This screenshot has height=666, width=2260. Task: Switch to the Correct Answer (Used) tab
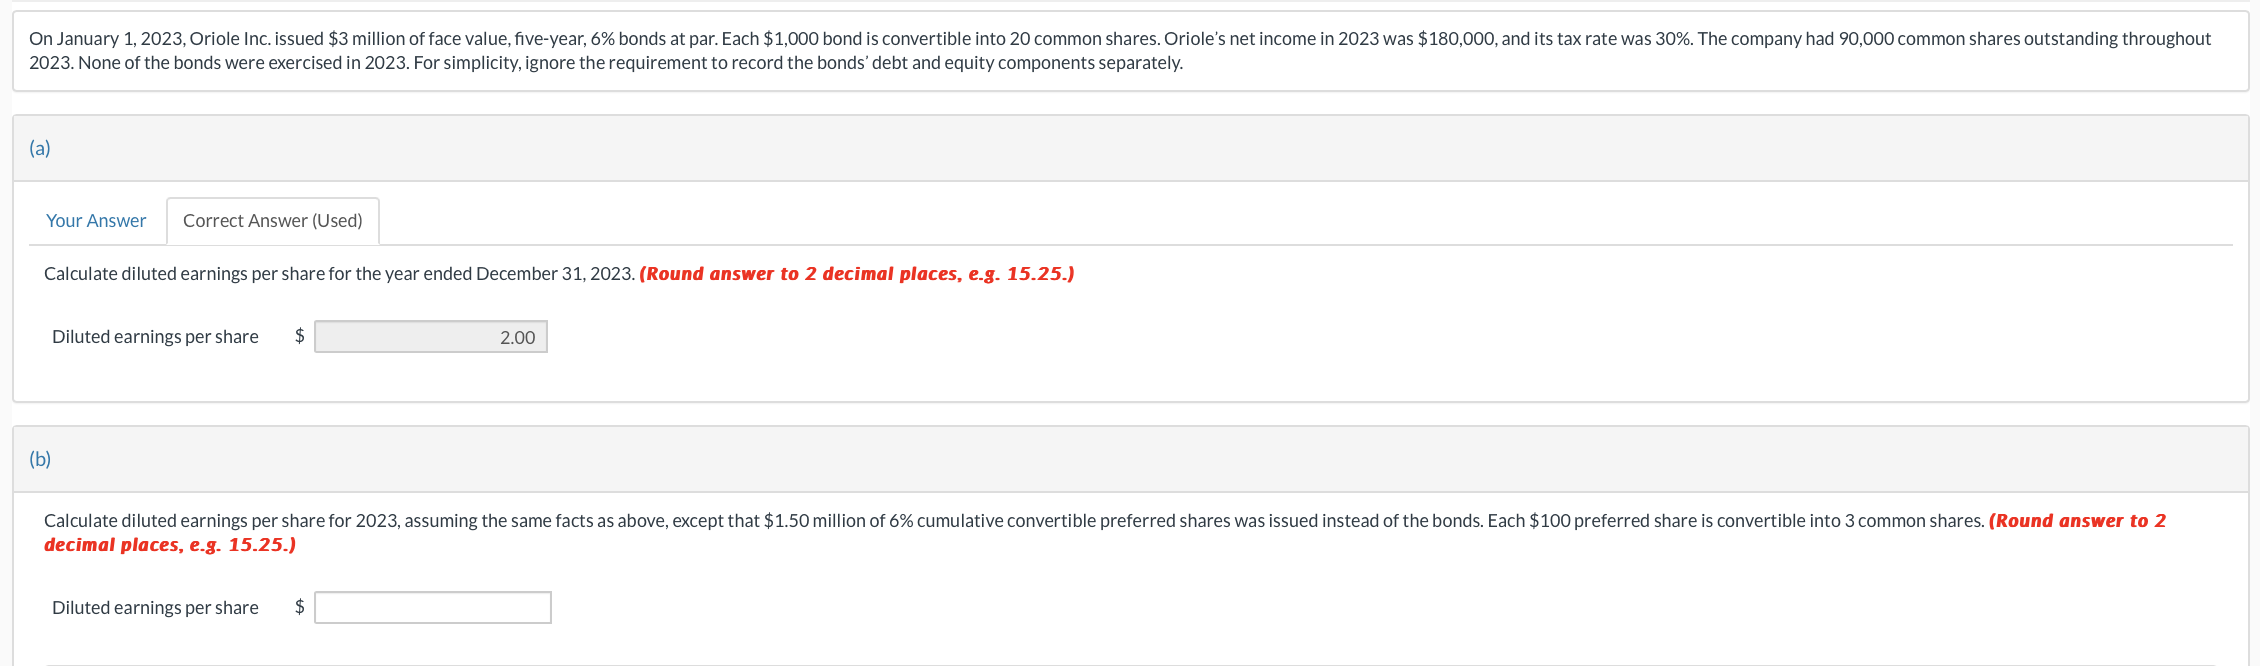click(x=272, y=220)
